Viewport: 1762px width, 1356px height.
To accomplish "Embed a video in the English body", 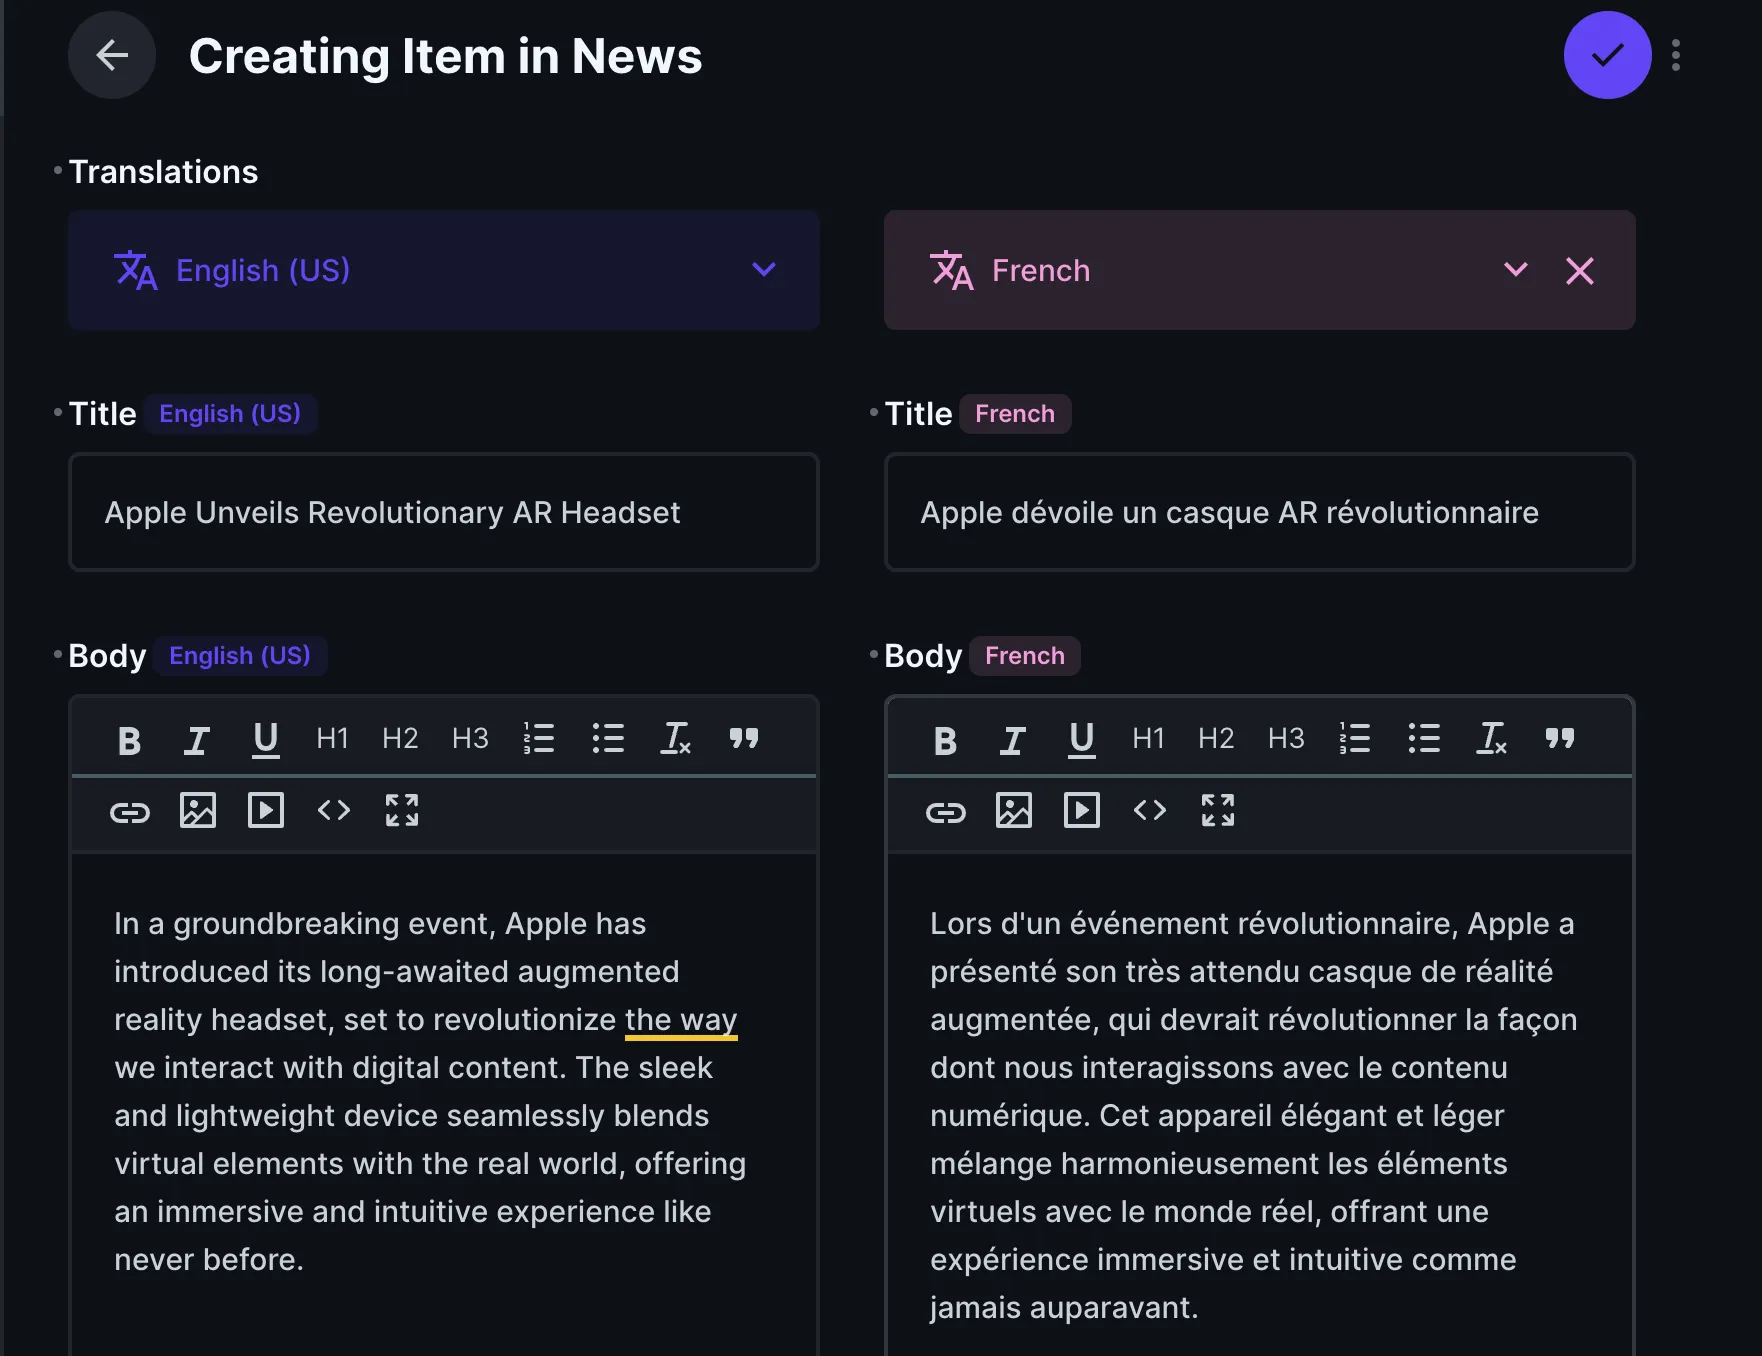I will tap(265, 811).
